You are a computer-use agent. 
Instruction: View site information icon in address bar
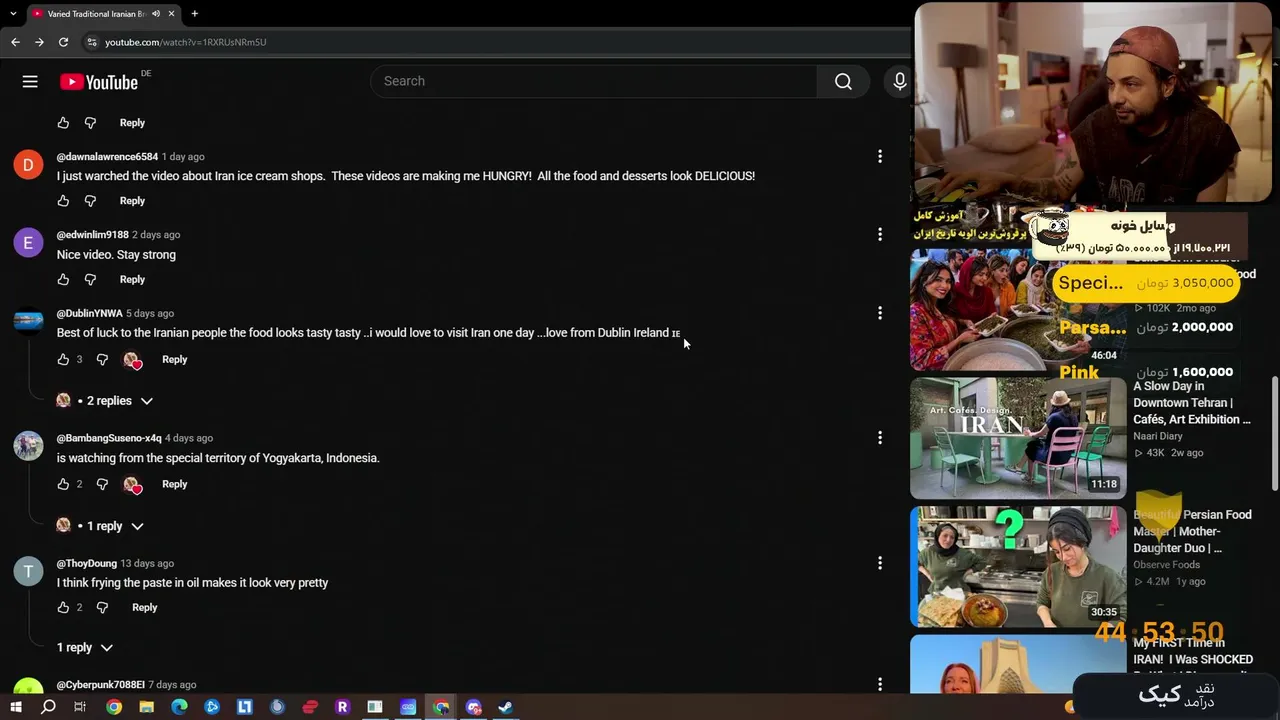(91, 42)
